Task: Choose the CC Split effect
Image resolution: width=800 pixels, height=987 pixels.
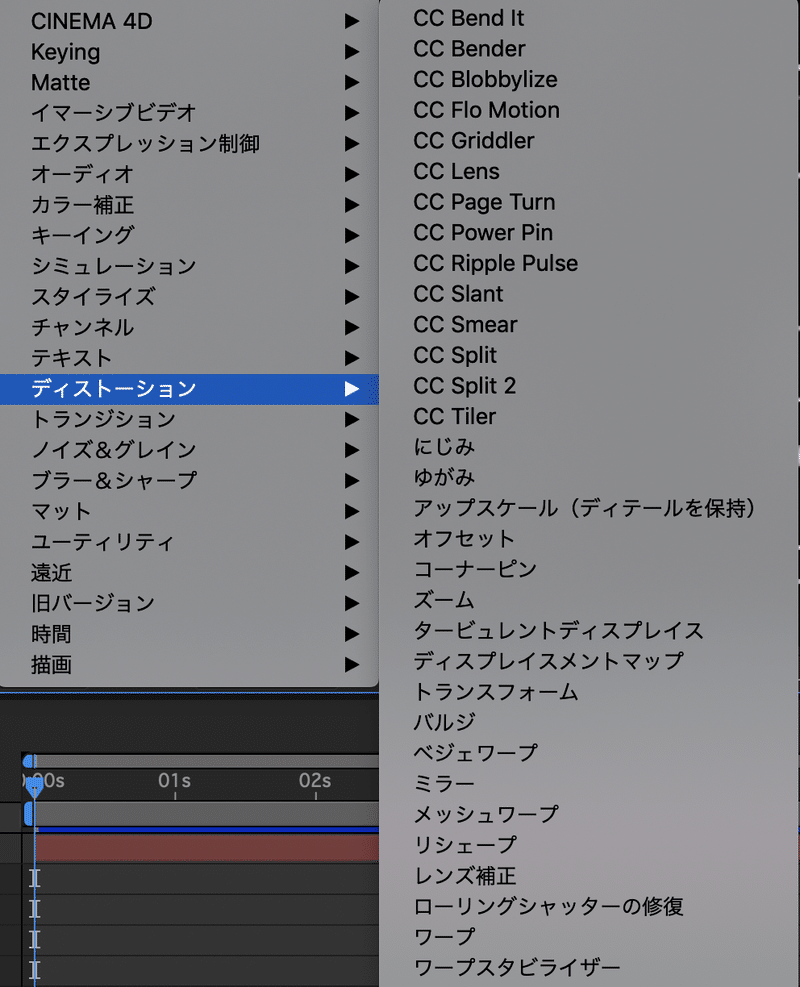Action: (x=589, y=355)
